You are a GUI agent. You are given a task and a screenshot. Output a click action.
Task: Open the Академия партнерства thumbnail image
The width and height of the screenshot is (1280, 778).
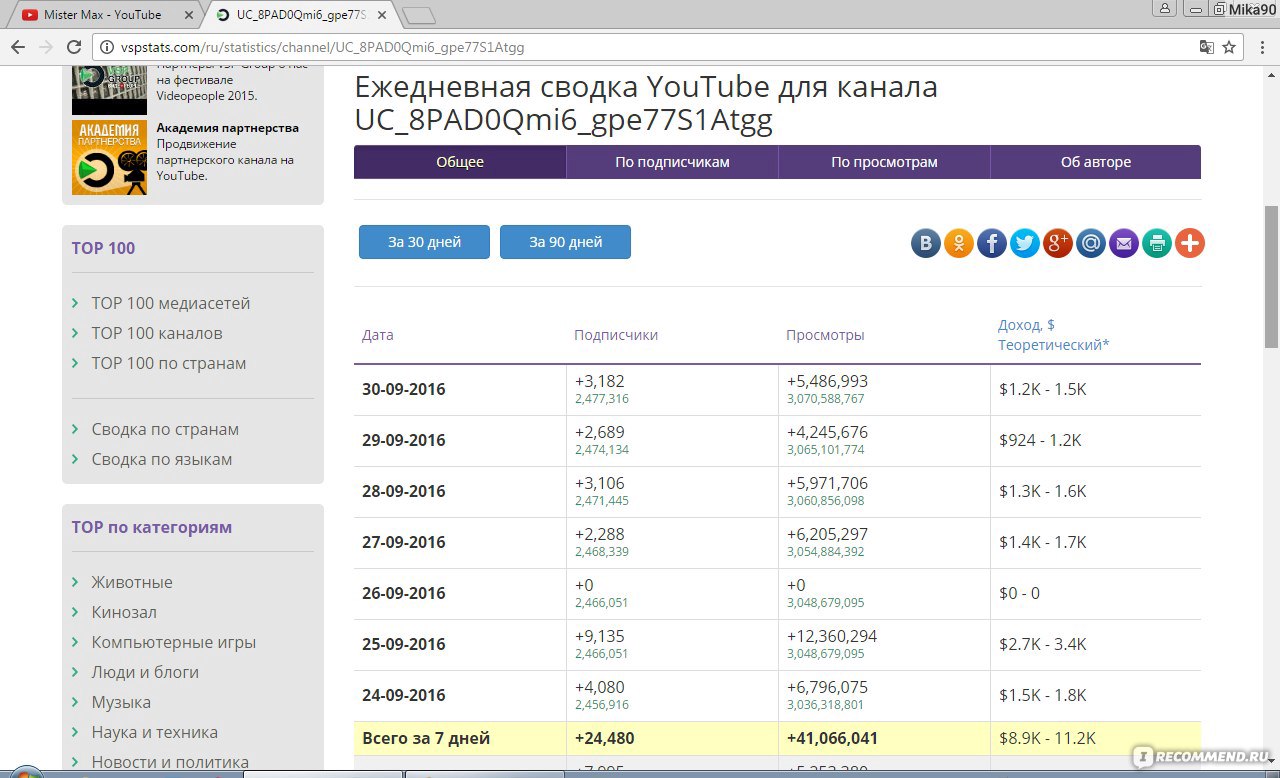(x=109, y=158)
